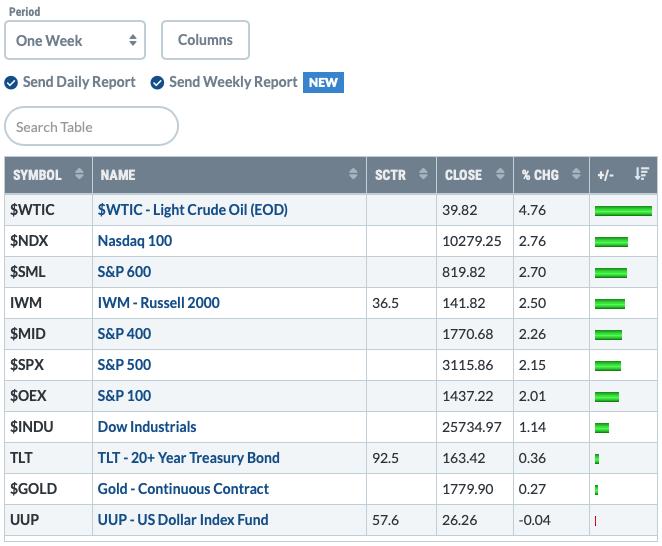The height and width of the screenshot is (546, 662).
Task: Toggle the Send Weekly Report checkbox
Action: click(x=157, y=82)
